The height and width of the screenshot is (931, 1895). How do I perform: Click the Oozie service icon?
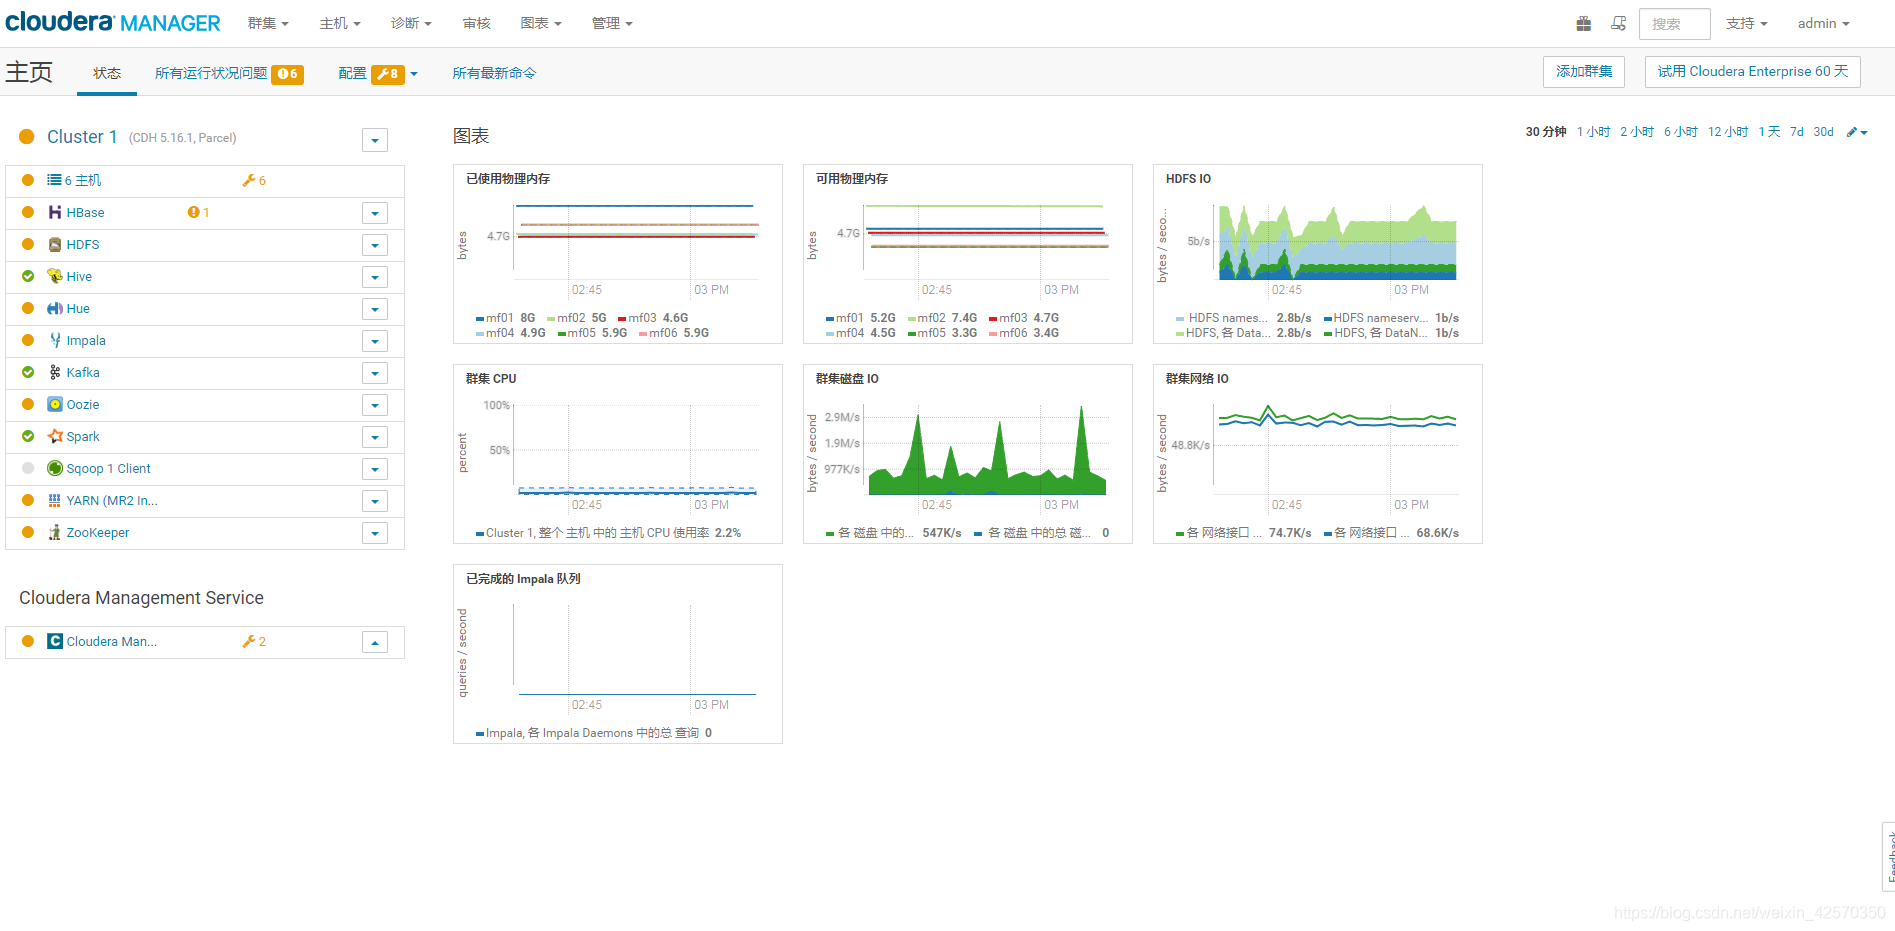coord(55,404)
